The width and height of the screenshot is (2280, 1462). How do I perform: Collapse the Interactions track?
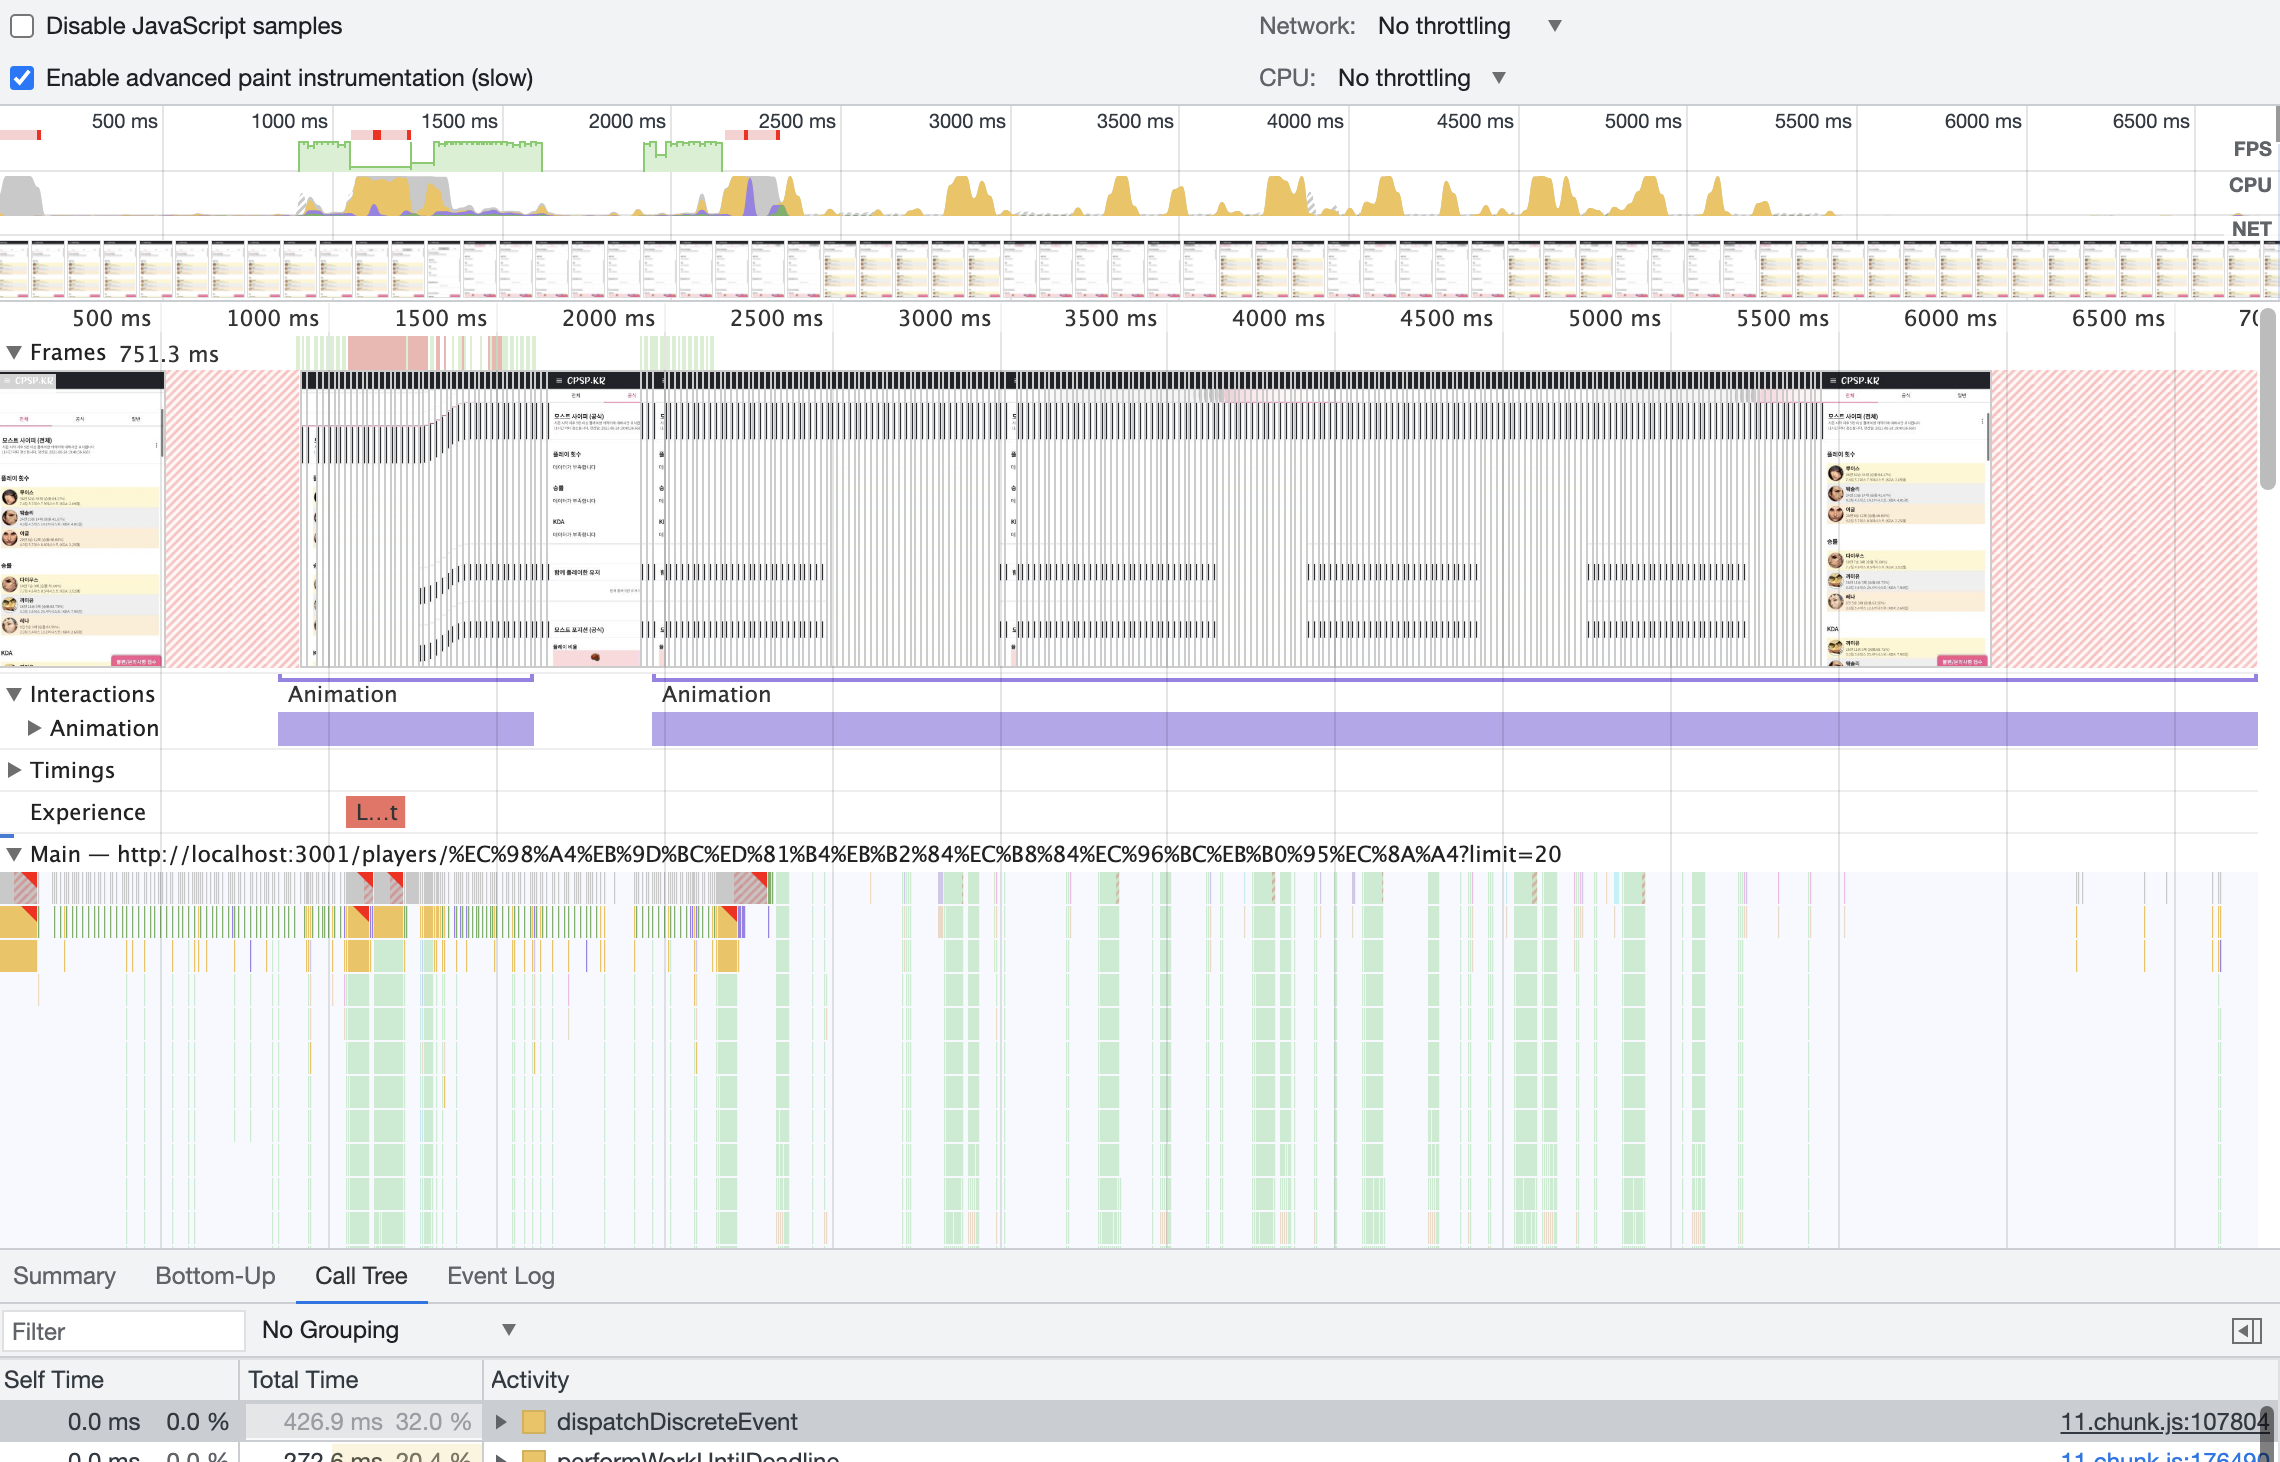(14, 694)
